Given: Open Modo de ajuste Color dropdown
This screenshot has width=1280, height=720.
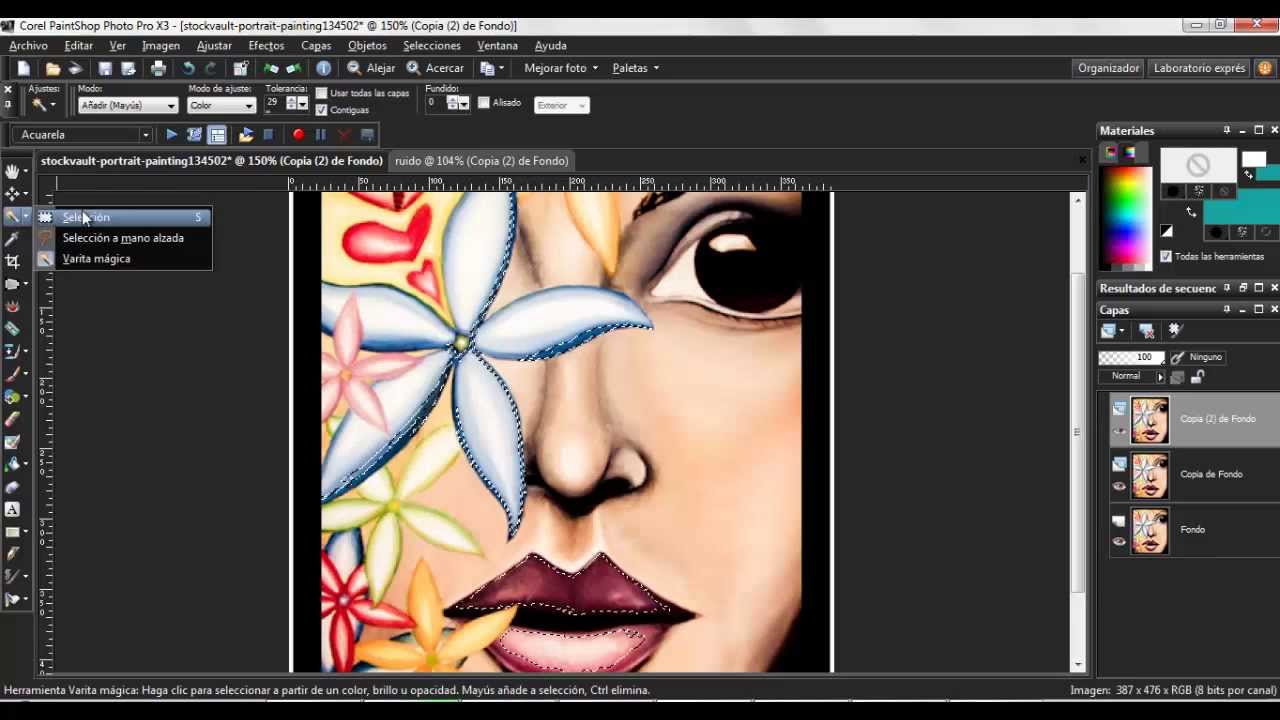Looking at the screenshot, I should point(222,105).
